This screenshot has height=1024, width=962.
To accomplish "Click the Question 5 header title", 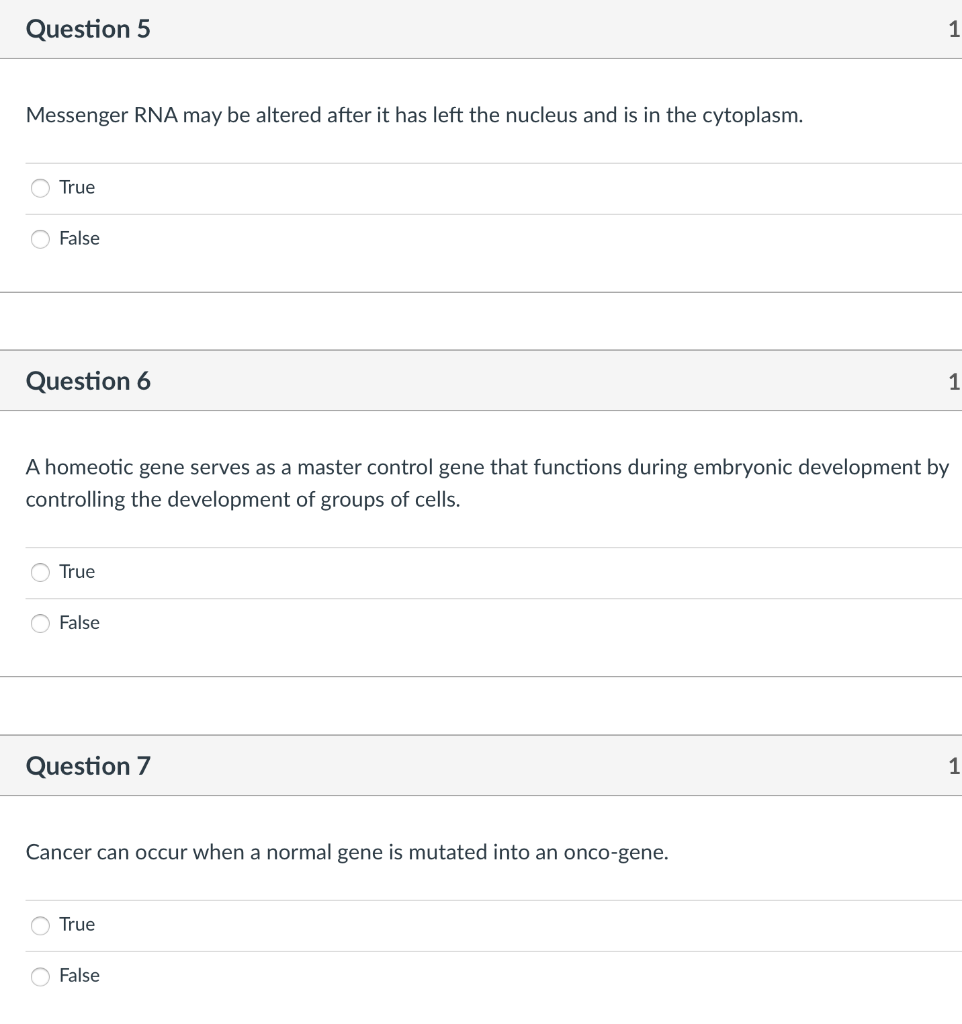I will click(x=88, y=30).
